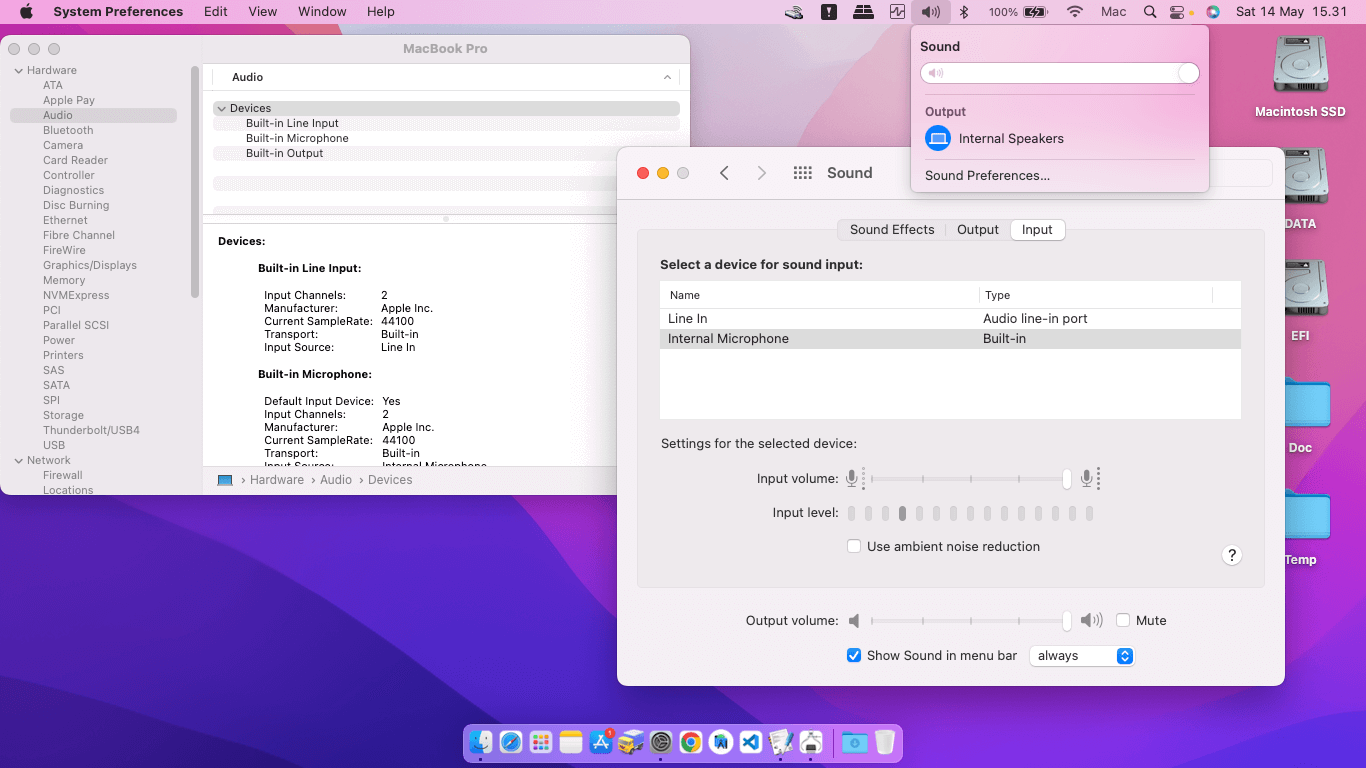This screenshot has height=768, width=1366.
Task: Click the Internal Speakers output icon
Action: pos(937,138)
